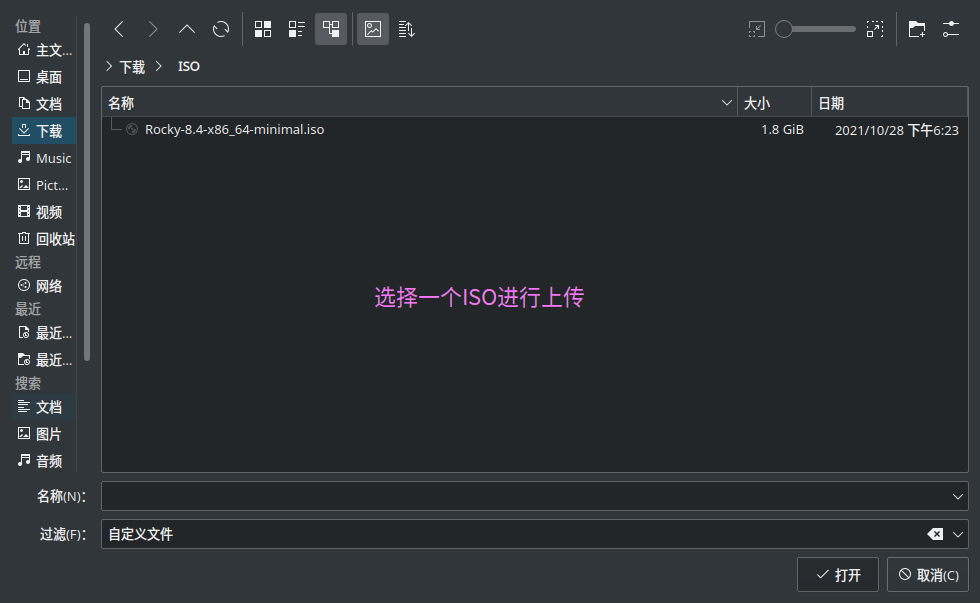
Task: Click 下载 in the breadcrumb path
Action: click(x=132, y=67)
